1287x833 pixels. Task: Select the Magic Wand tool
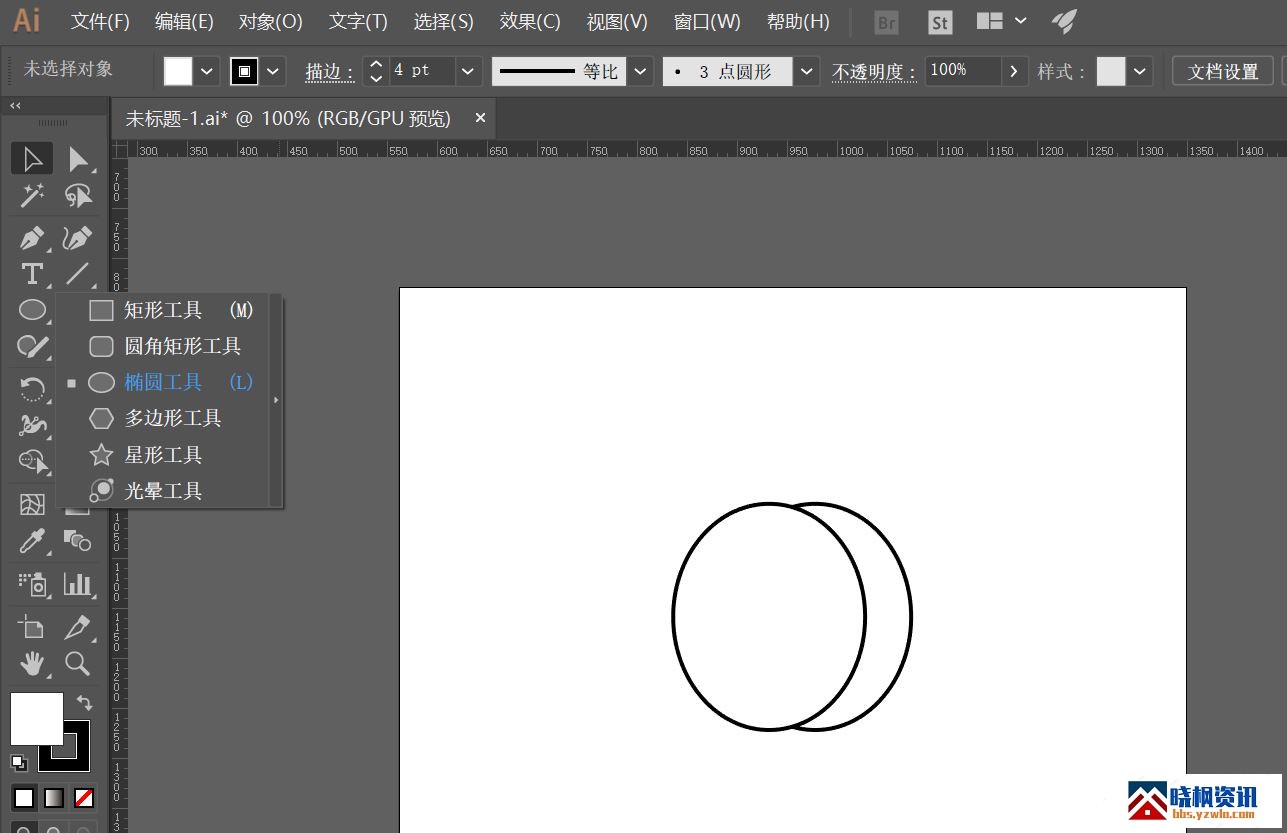click(32, 196)
